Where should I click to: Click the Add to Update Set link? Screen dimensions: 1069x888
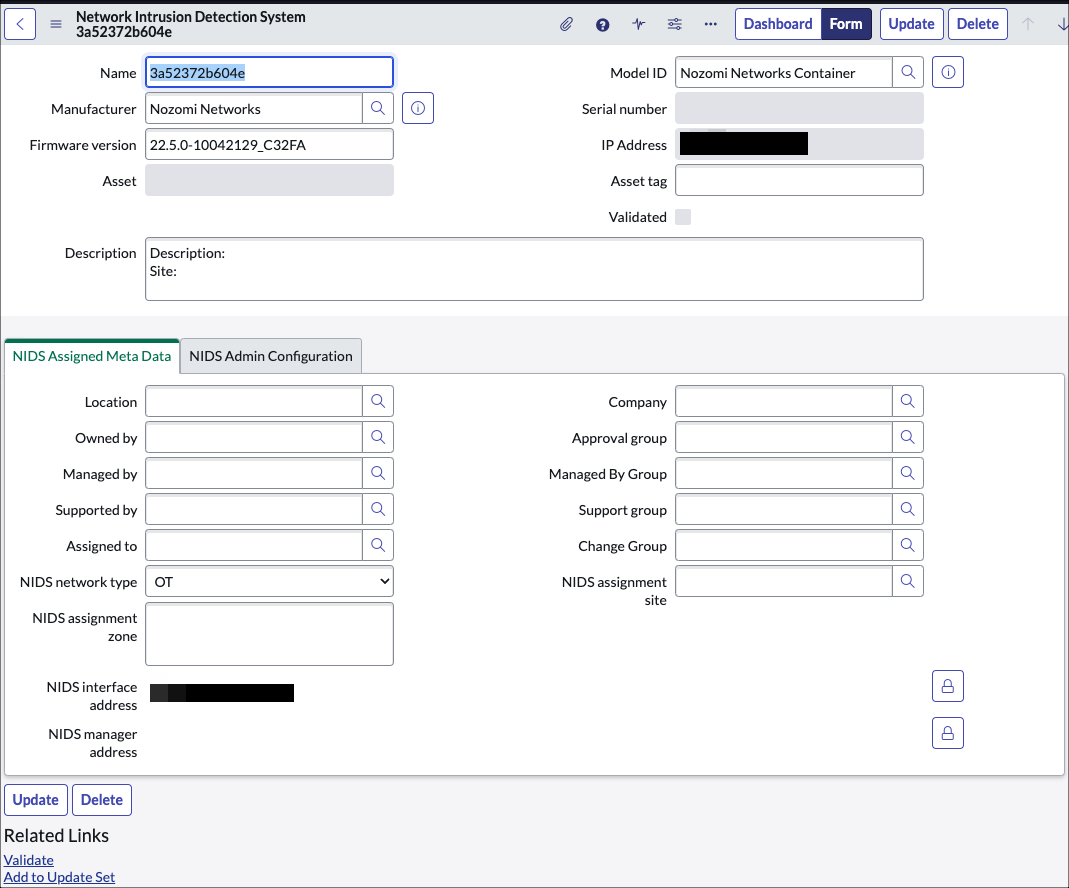coord(59,877)
